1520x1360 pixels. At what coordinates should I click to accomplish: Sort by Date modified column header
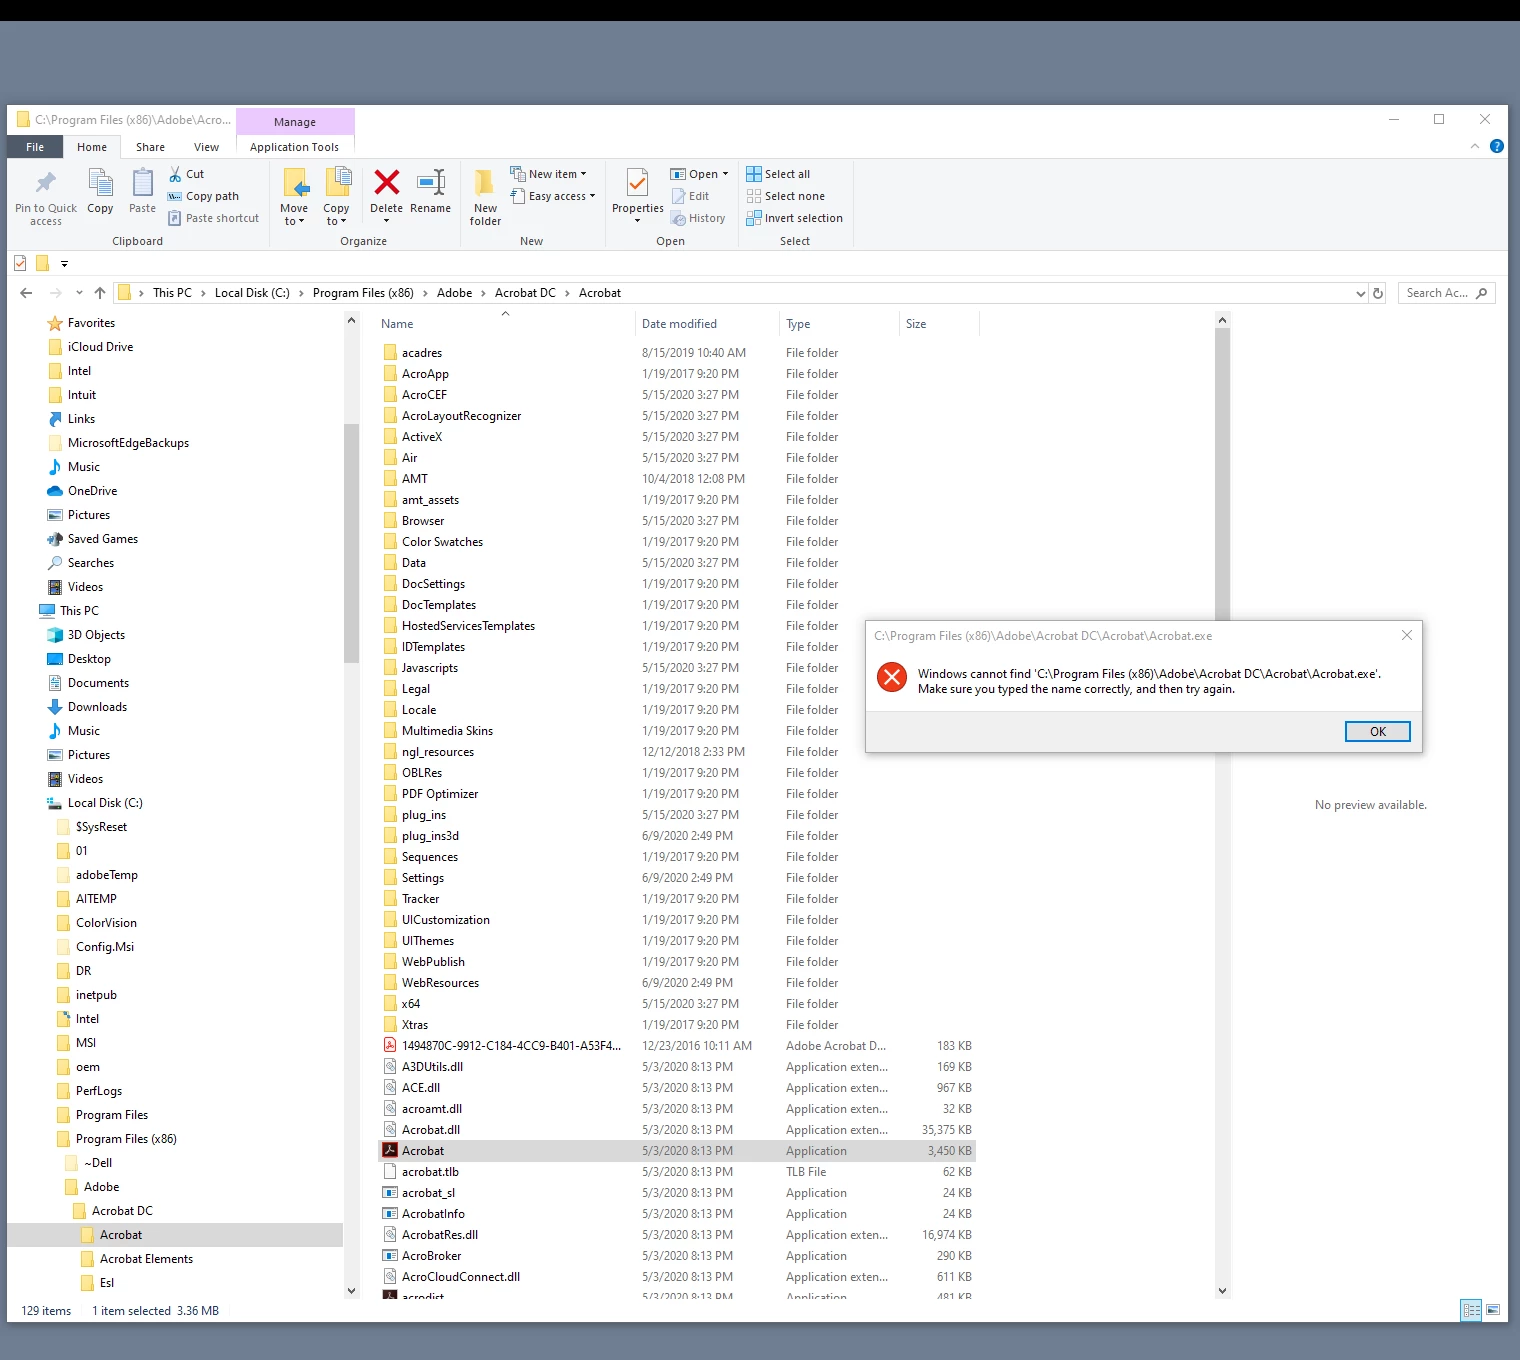(706, 324)
